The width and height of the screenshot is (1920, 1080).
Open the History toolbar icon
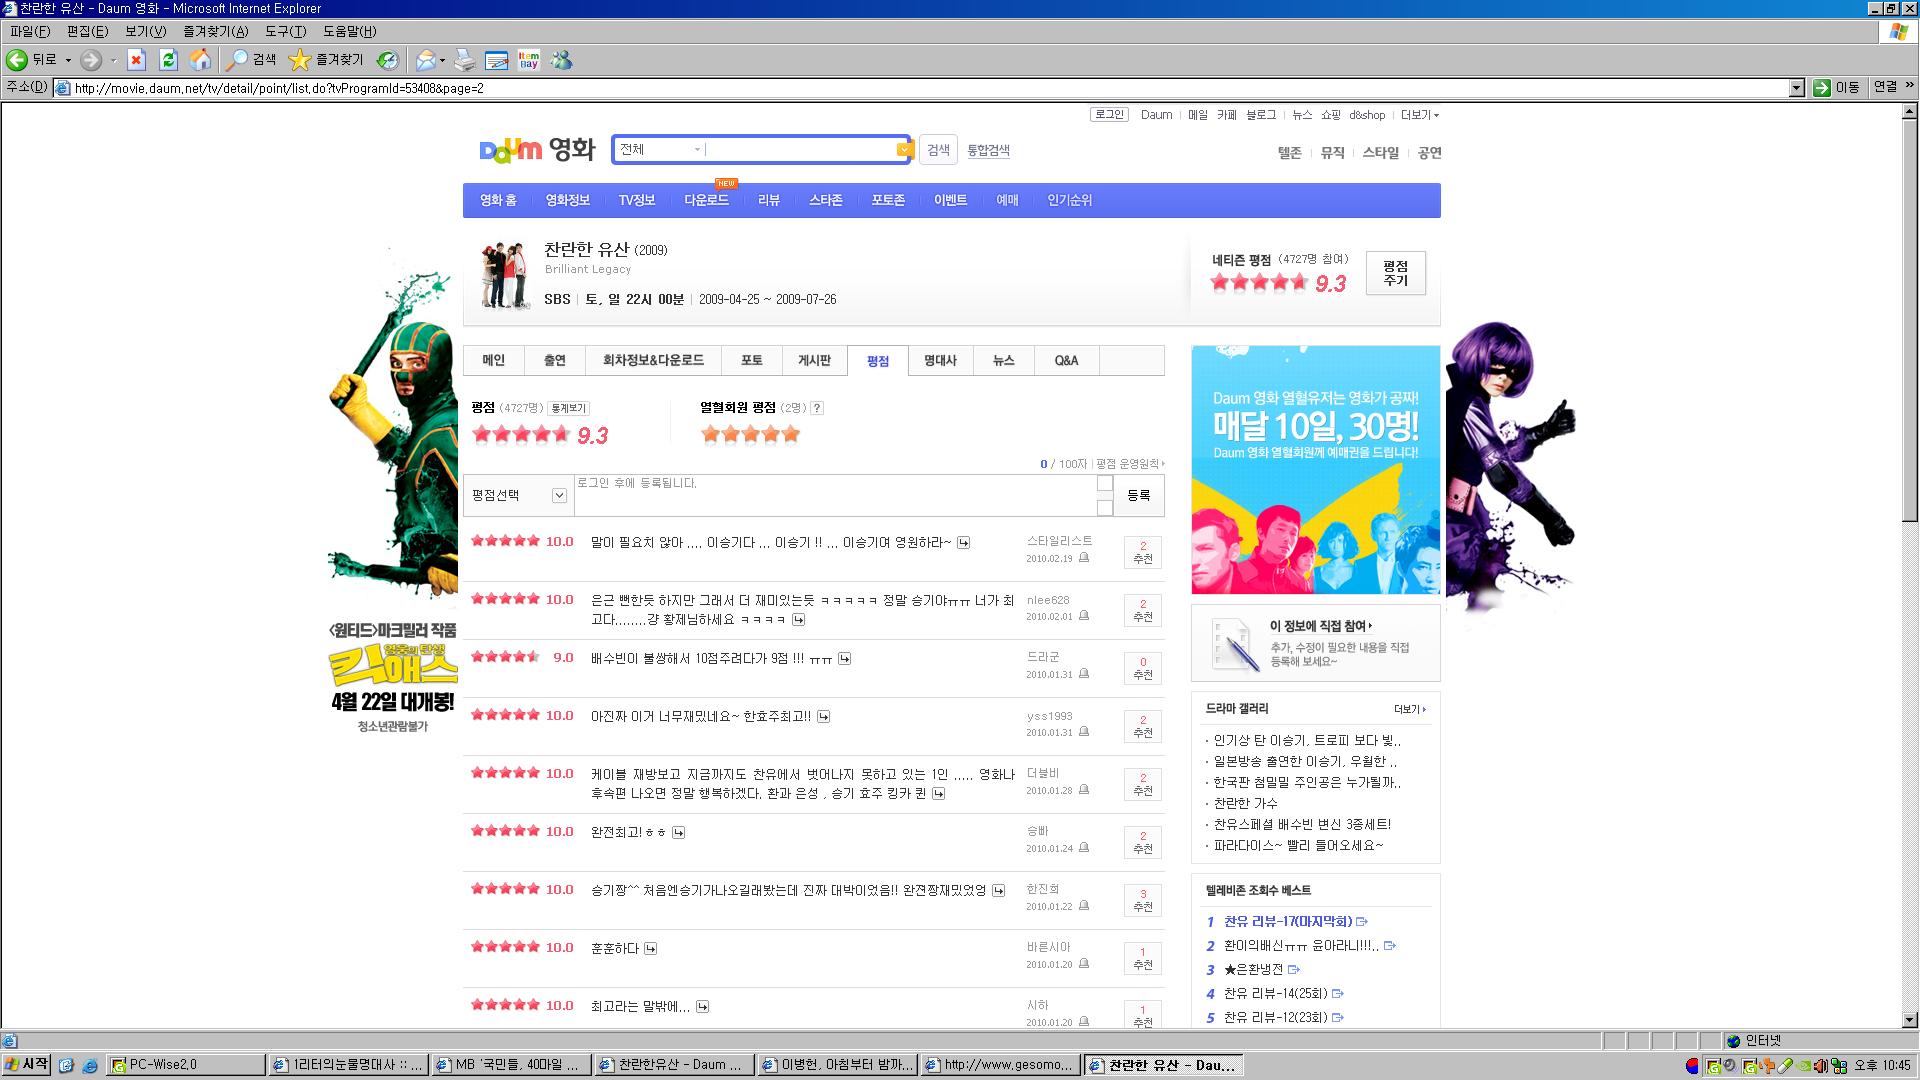tap(387, 60)
